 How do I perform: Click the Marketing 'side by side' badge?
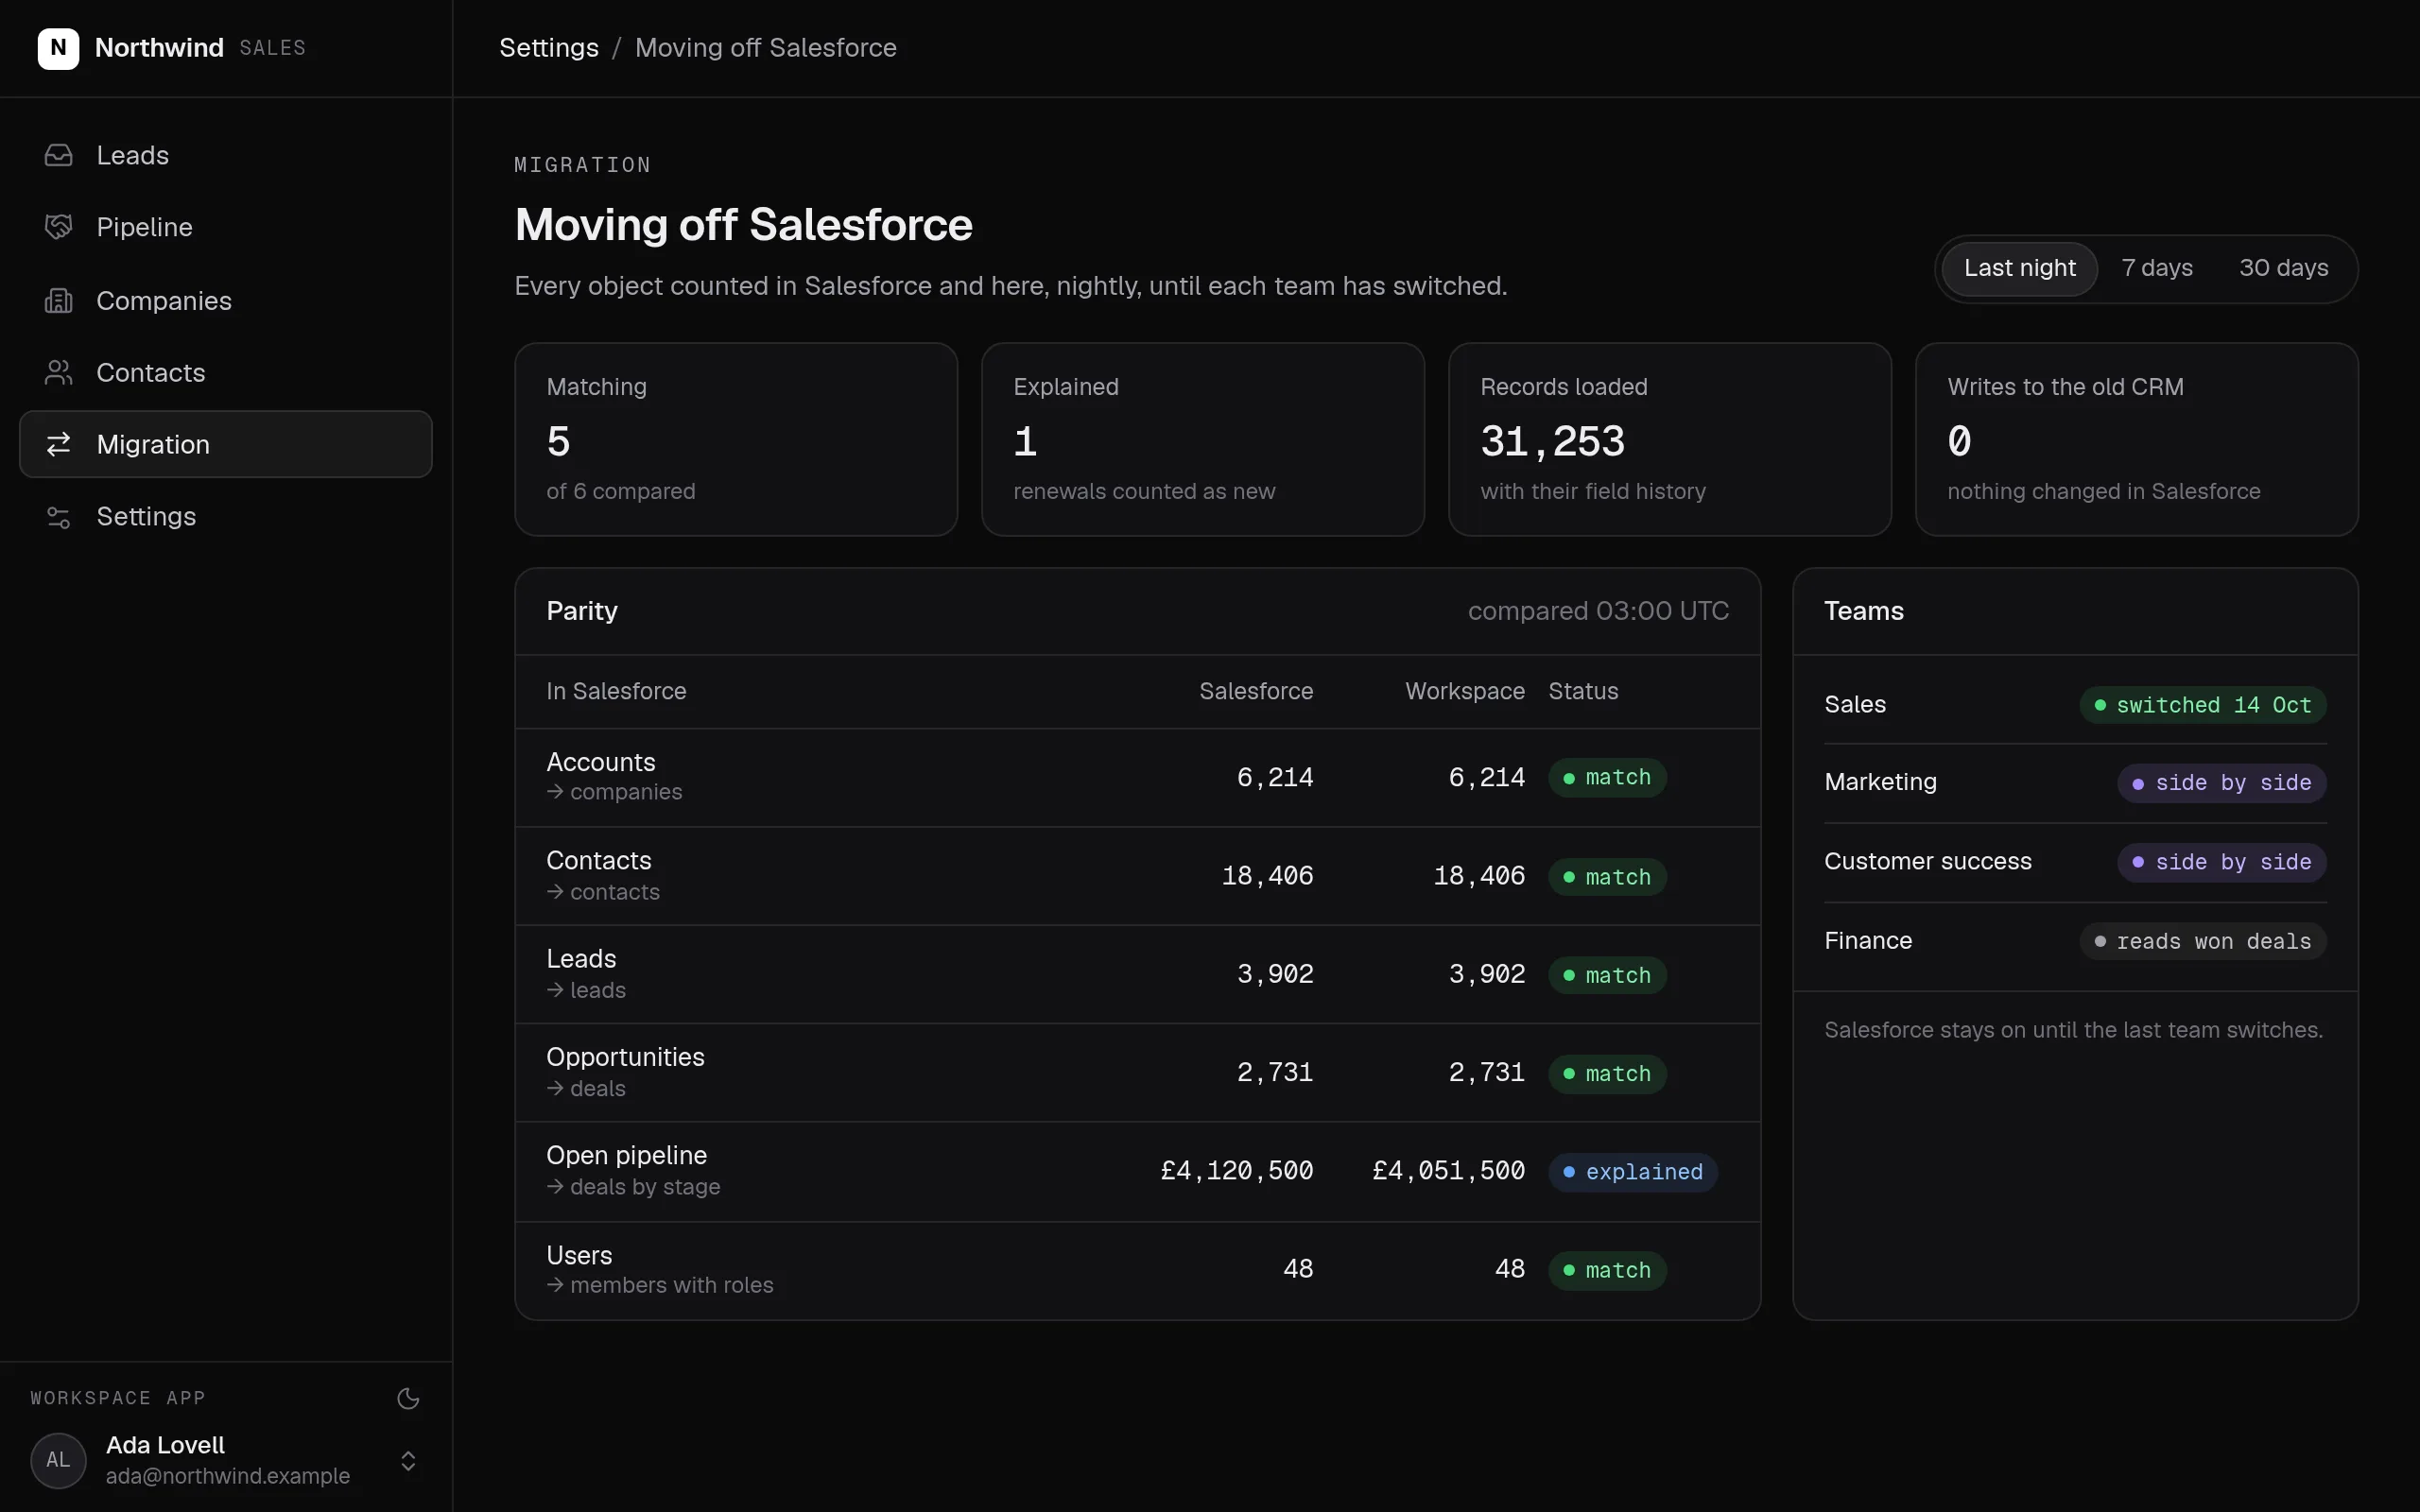pyautogui.click(x=2222, y=783)
